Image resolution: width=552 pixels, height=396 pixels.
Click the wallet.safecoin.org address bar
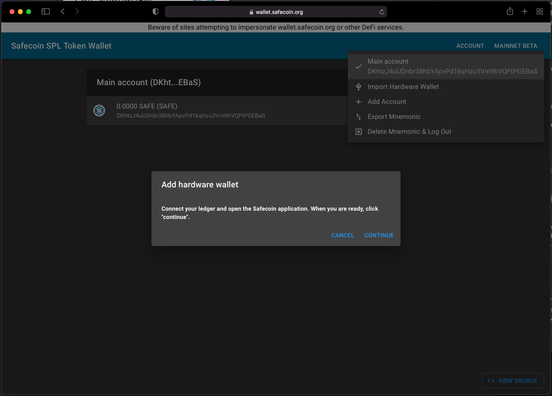coord(276,12)
